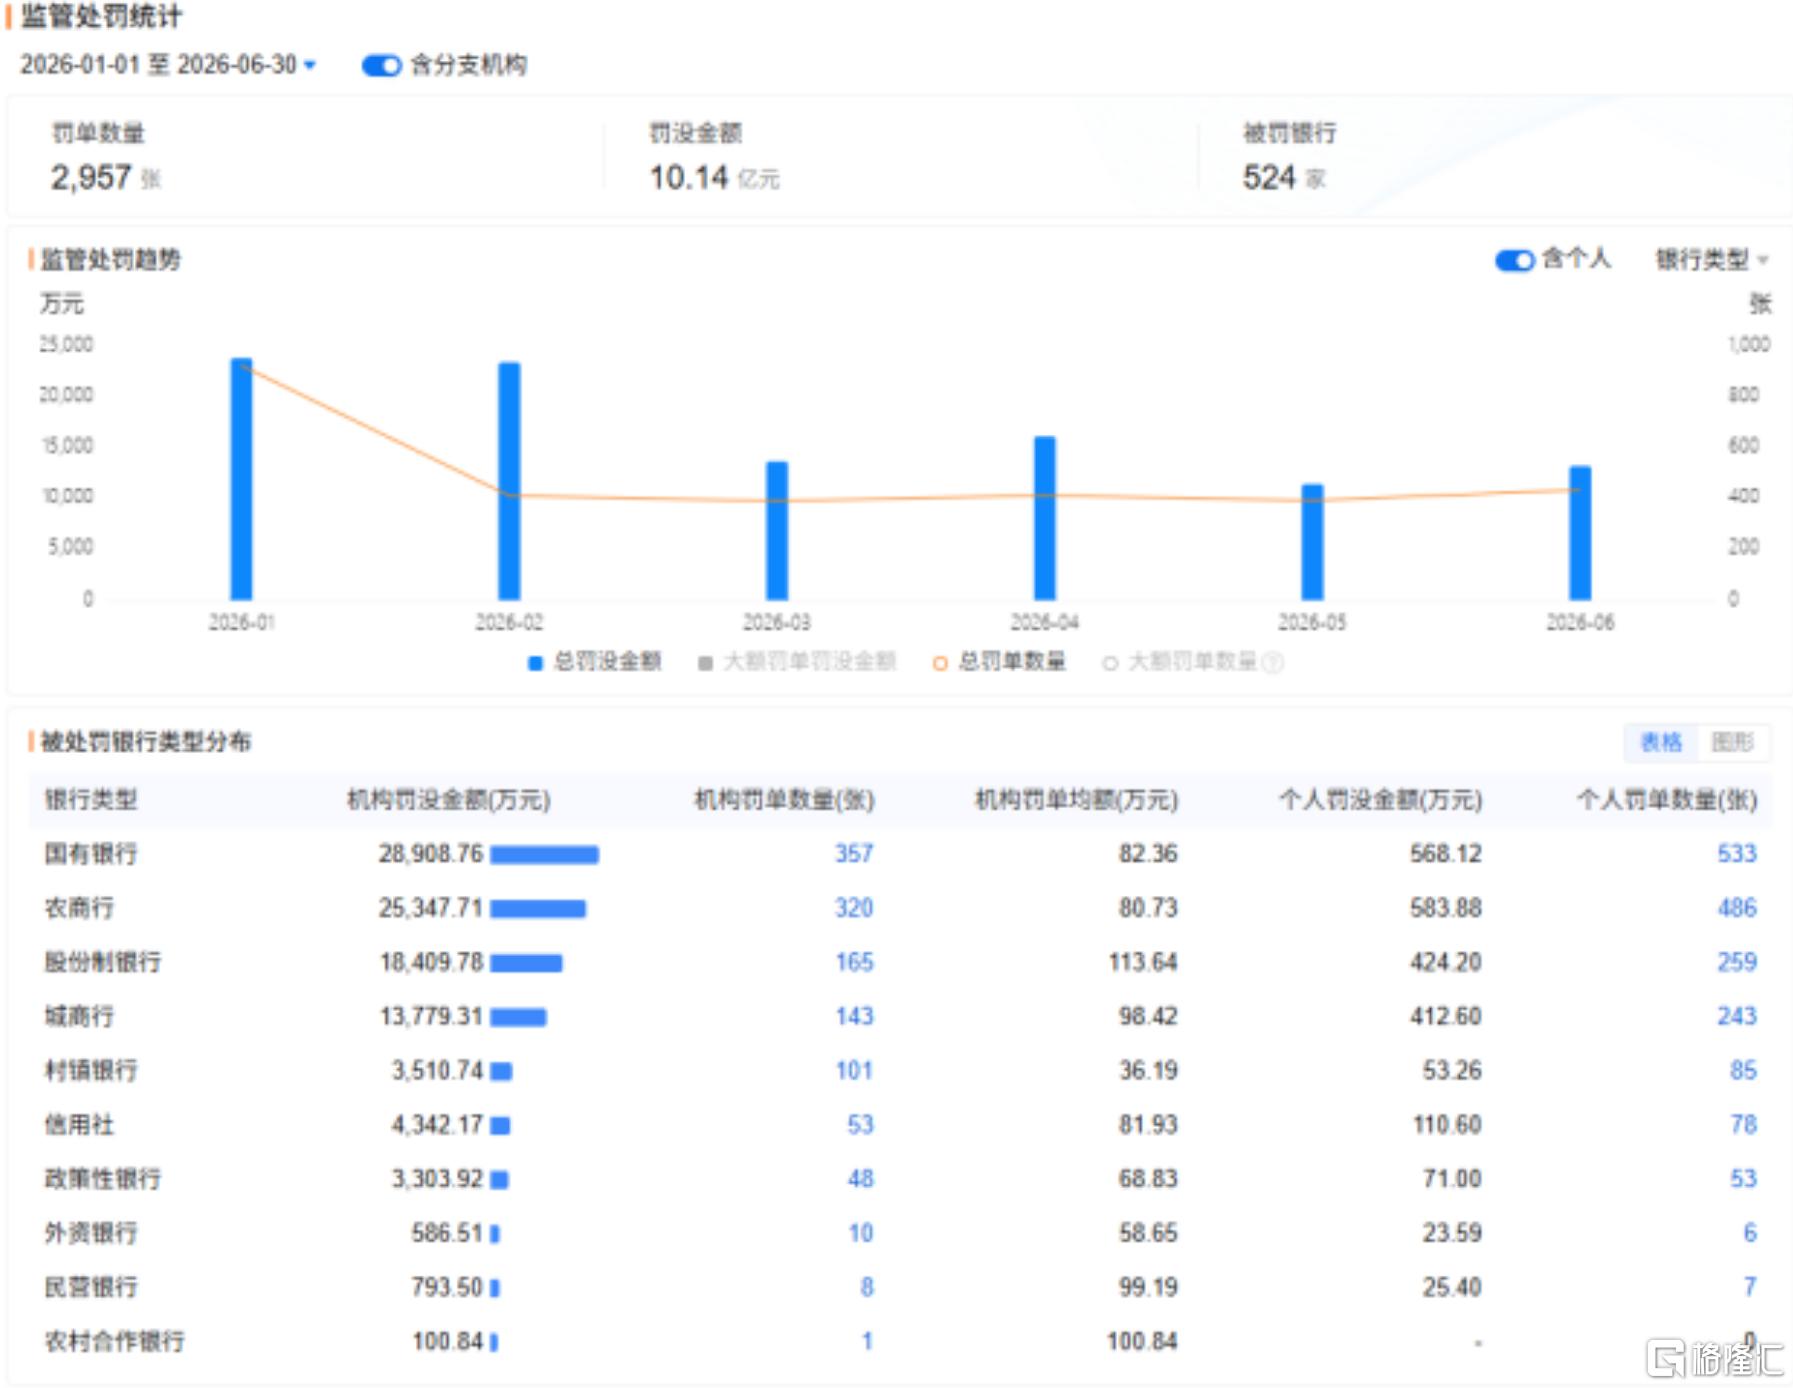Click the 被罚银行 value 524
1793x1388 pixels.
(1269, 178)
